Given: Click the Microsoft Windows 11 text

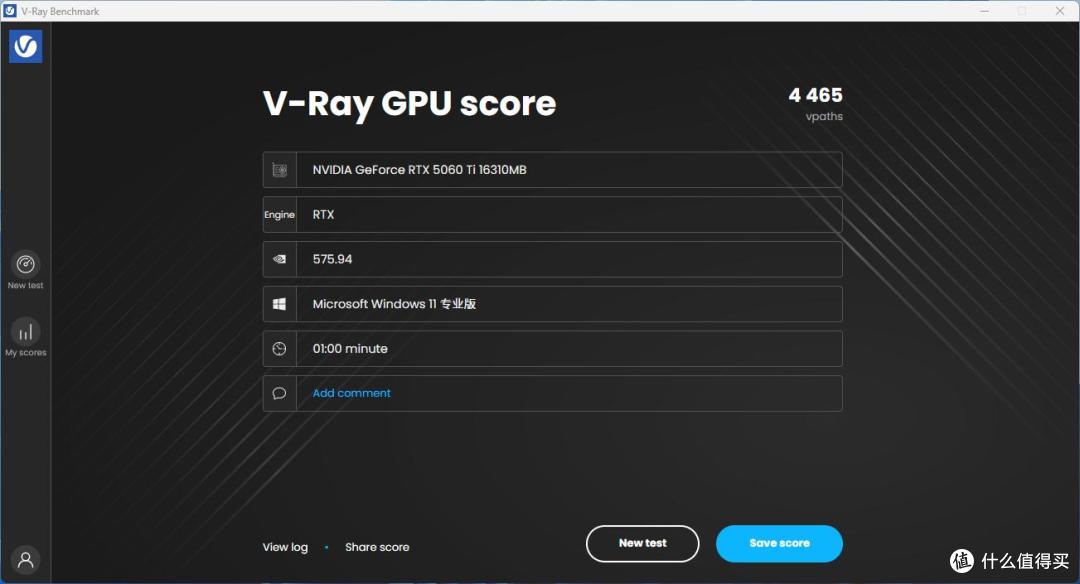Looking at the screenshot, I should tap(394, 304).
